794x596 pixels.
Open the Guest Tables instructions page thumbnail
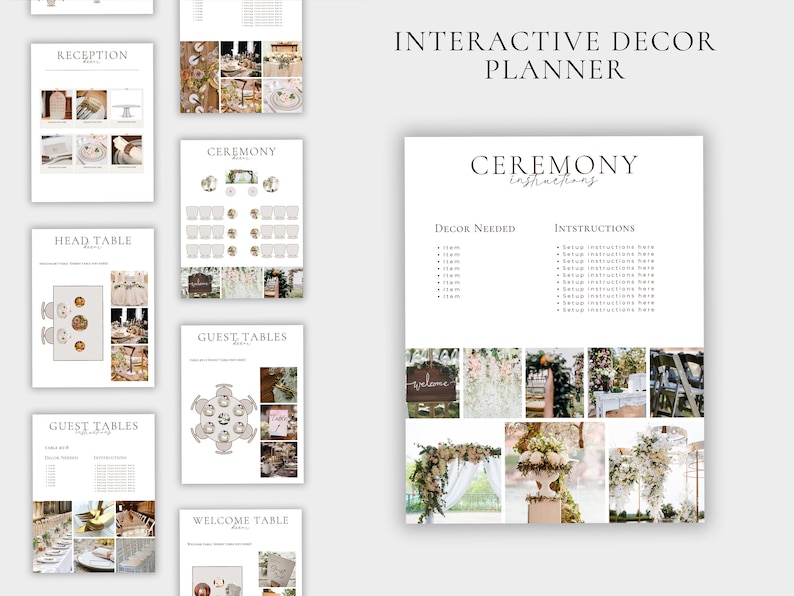[94, 493]
